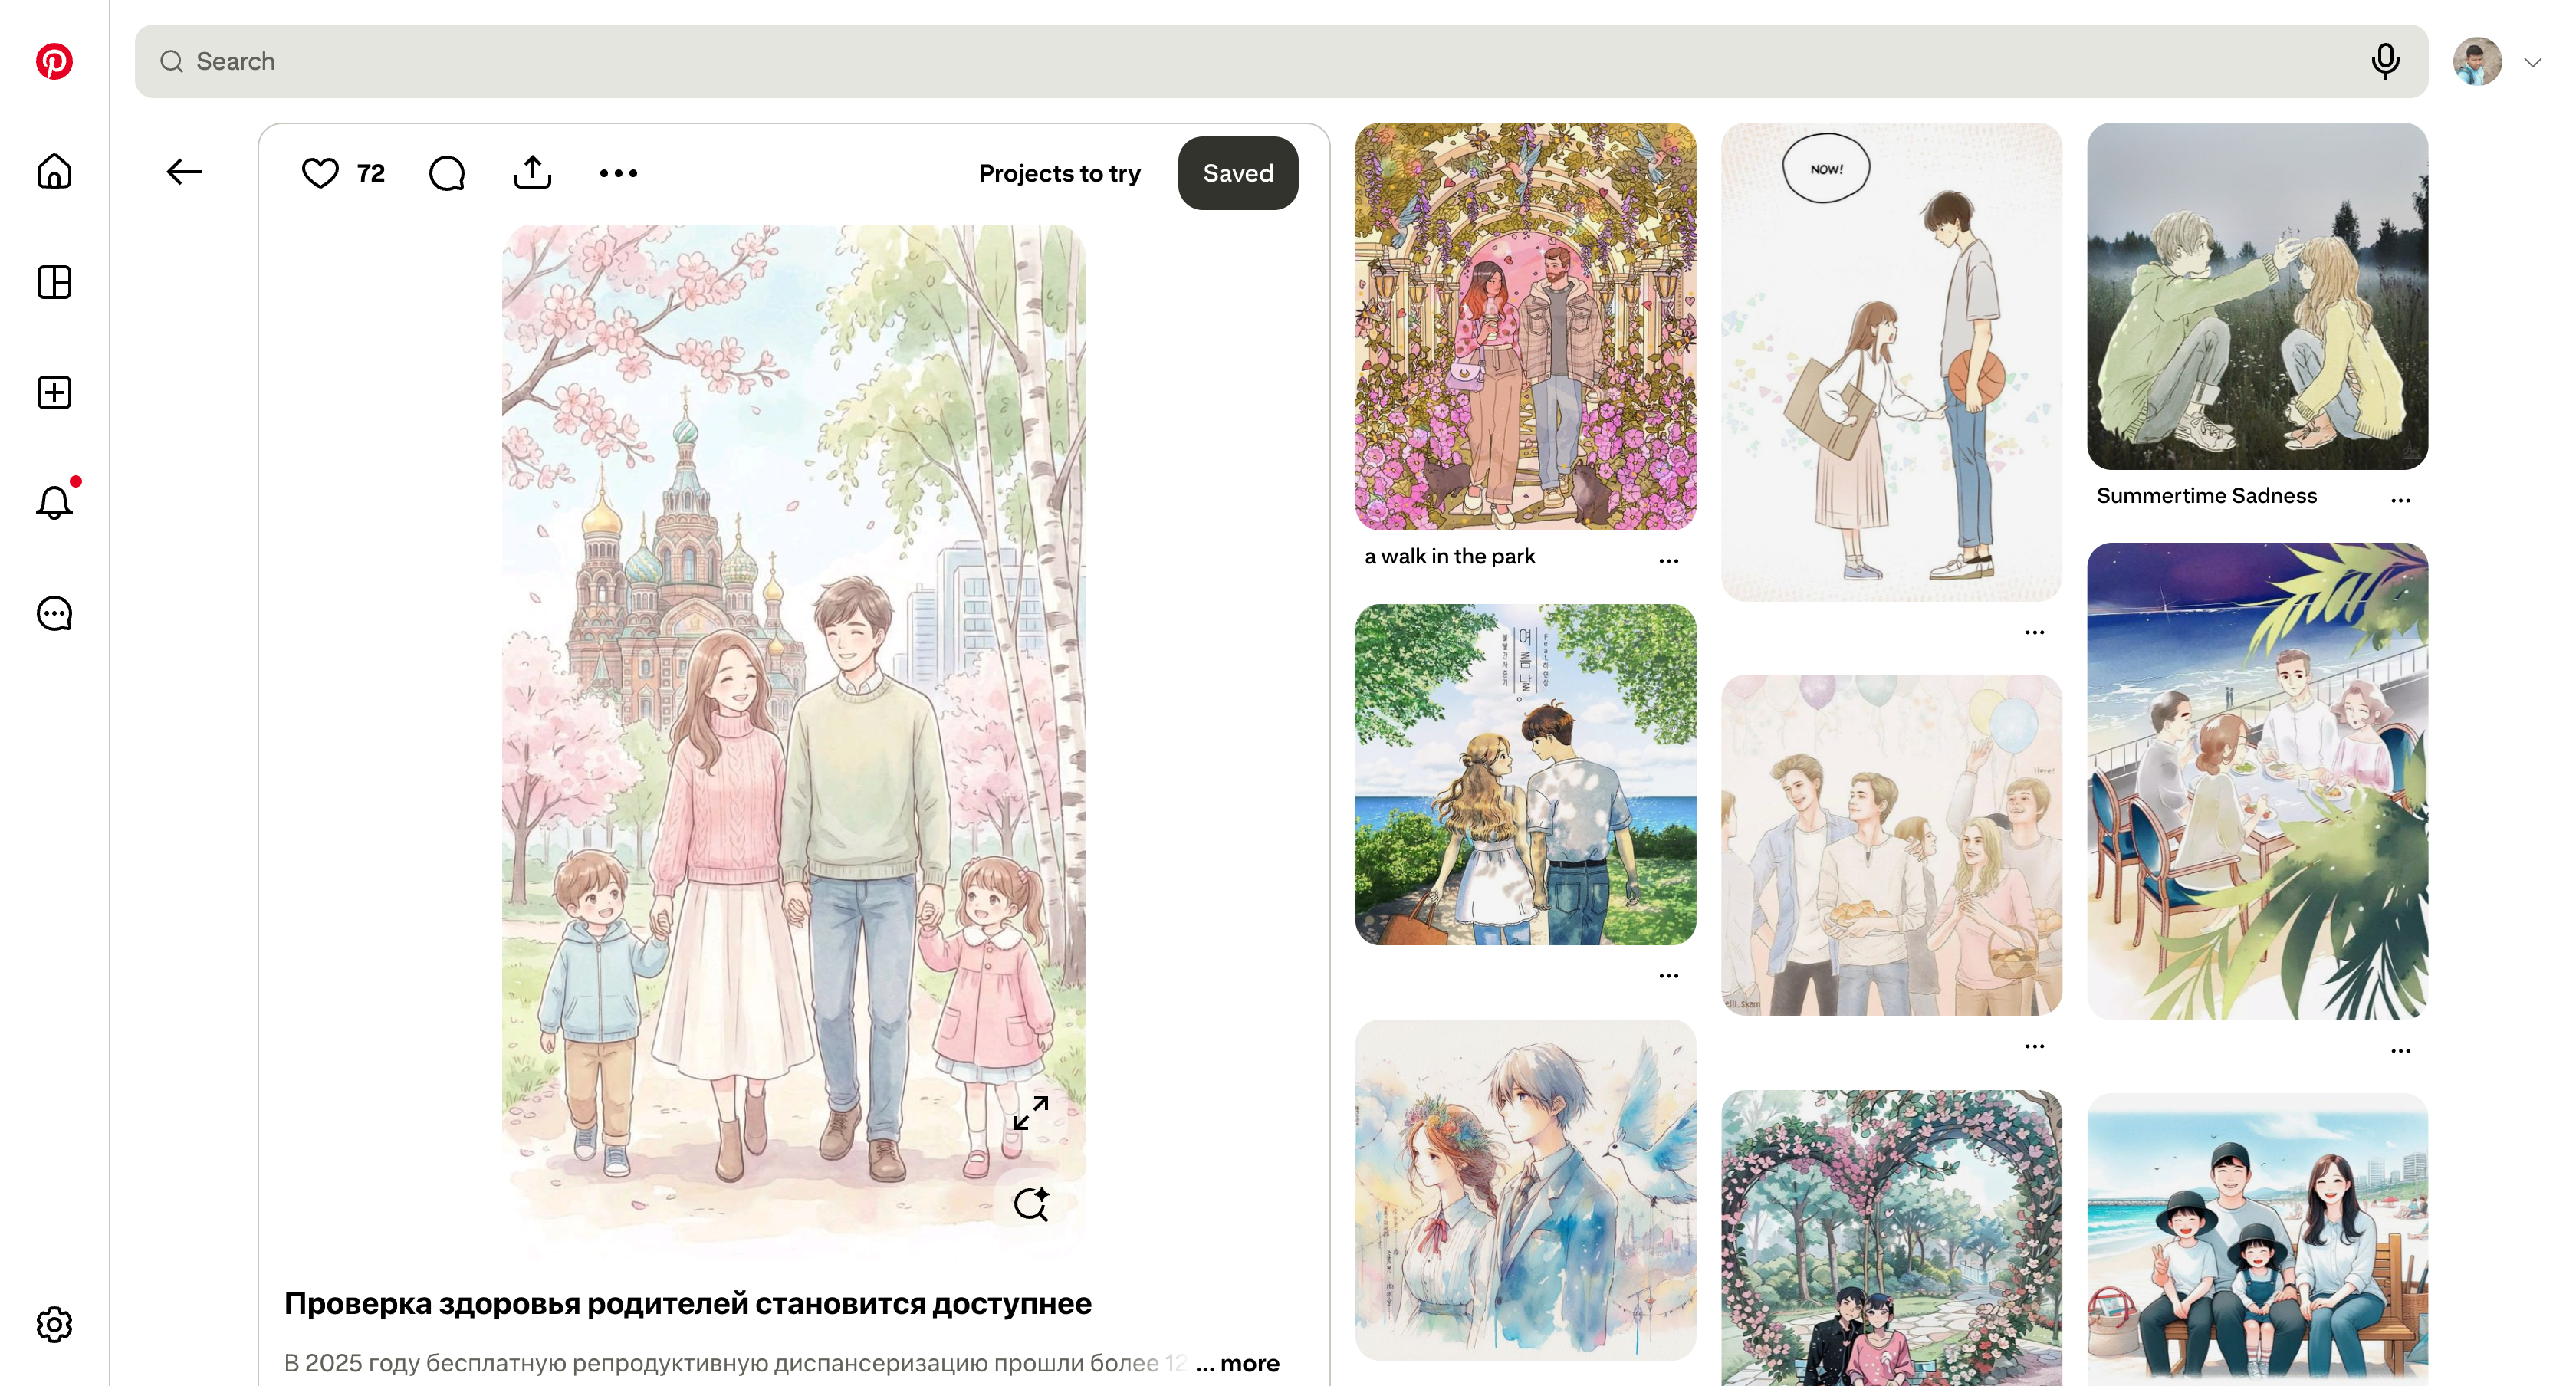Open settings gear in sidebar
The height and width of the screenshot is (1386, 2576).
(x=54, y=1324)
